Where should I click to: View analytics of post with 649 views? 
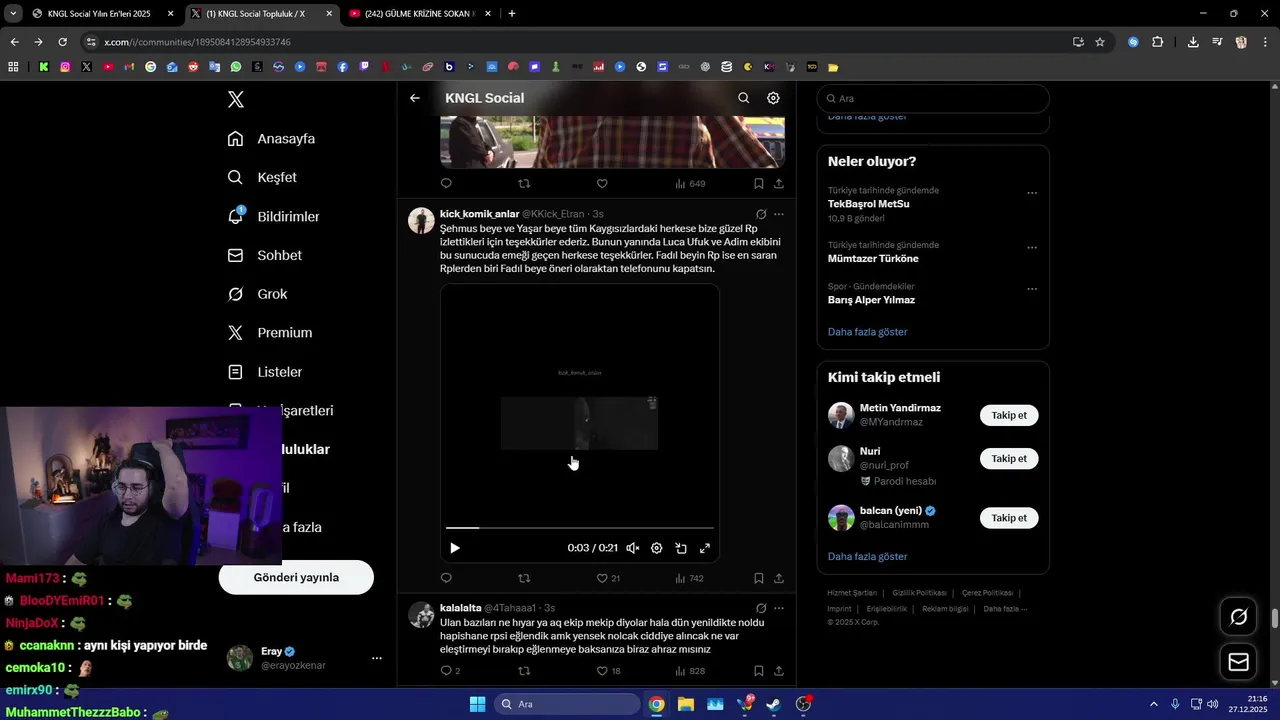tap(690, 184)
